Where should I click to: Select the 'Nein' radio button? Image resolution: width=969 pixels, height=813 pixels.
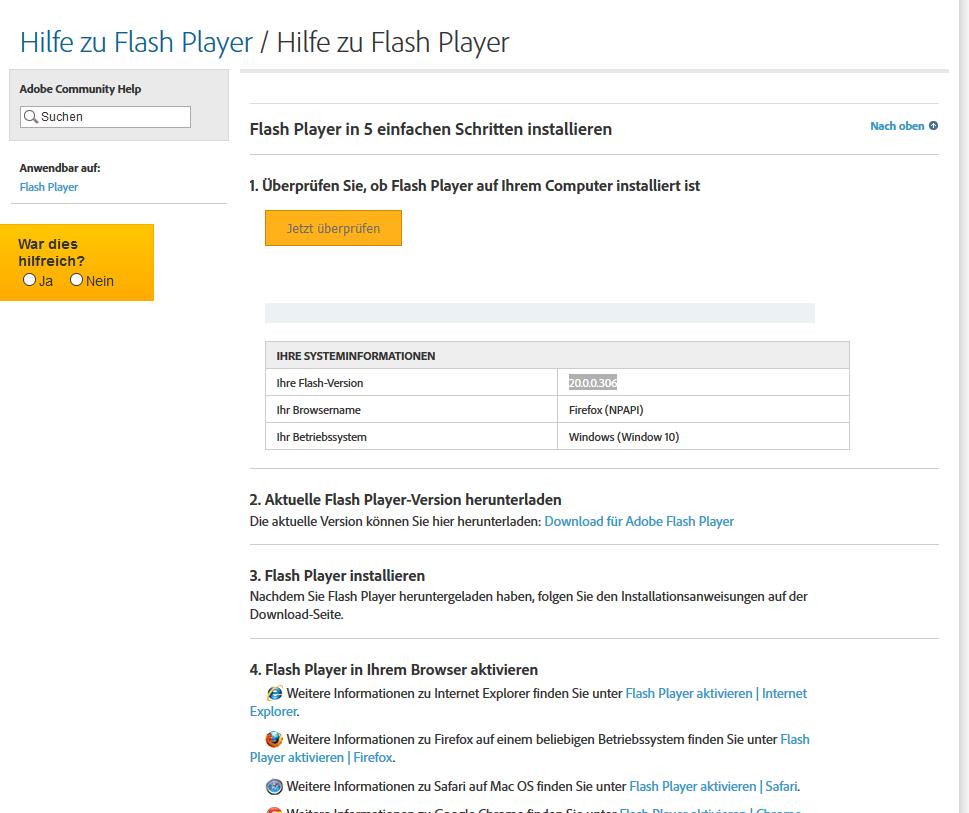[x=77, y=280]
